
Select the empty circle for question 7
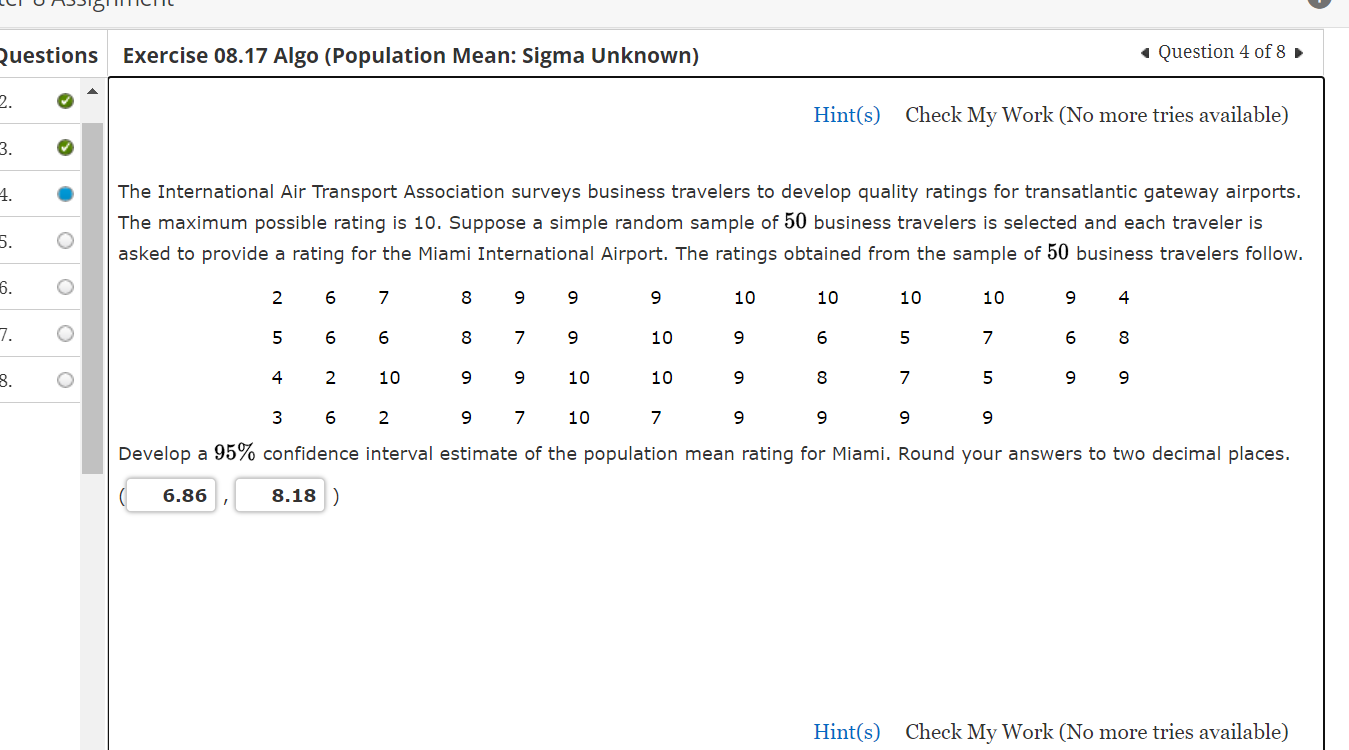coord(65,334)
